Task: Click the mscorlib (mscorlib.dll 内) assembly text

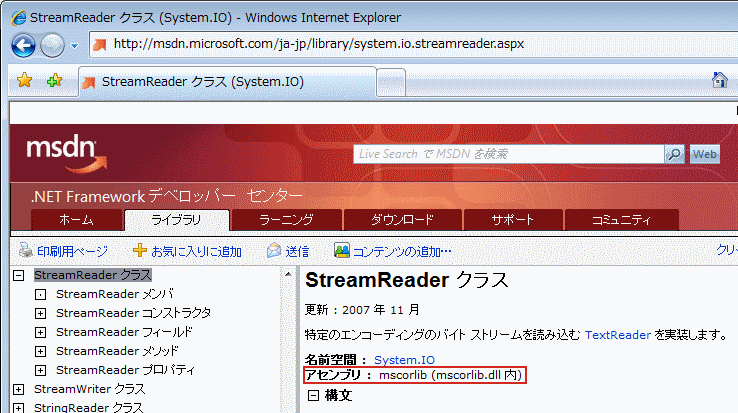Action: [x=450, y=375]
